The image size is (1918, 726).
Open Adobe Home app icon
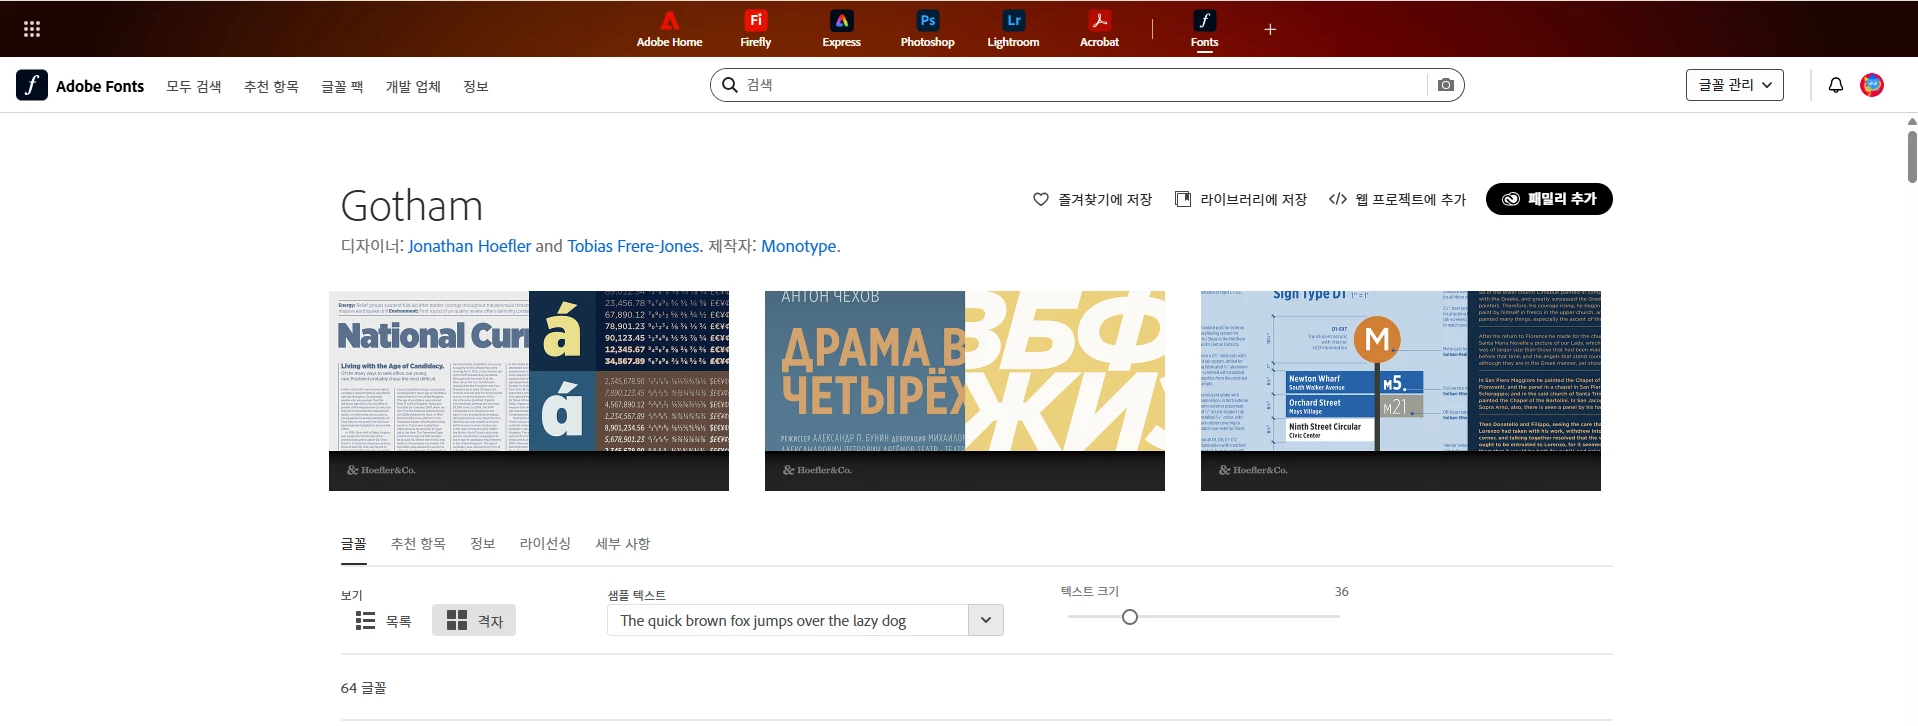[669, 29]
